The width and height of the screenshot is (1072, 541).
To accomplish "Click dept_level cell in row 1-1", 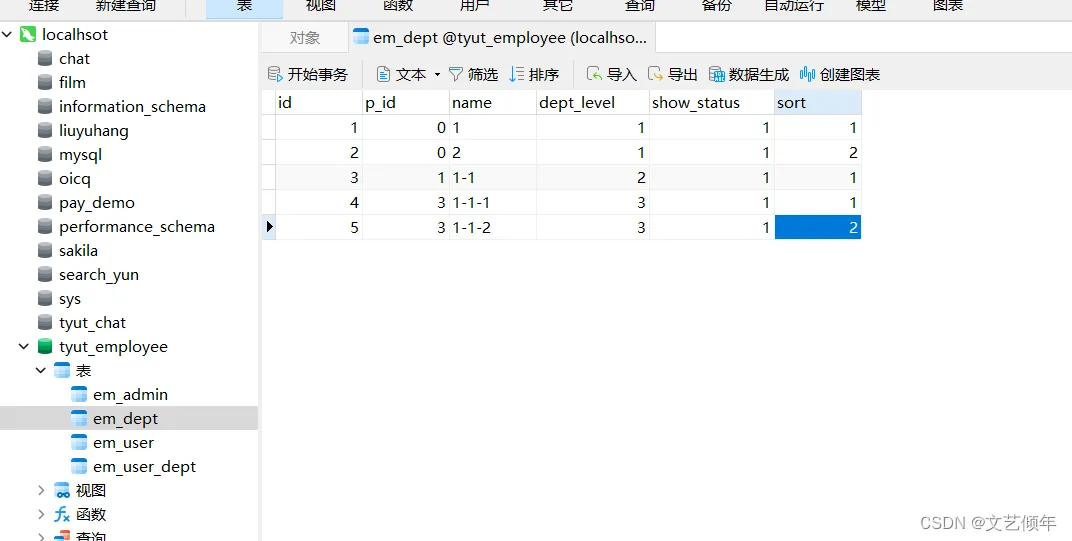I will pos(593,178).
